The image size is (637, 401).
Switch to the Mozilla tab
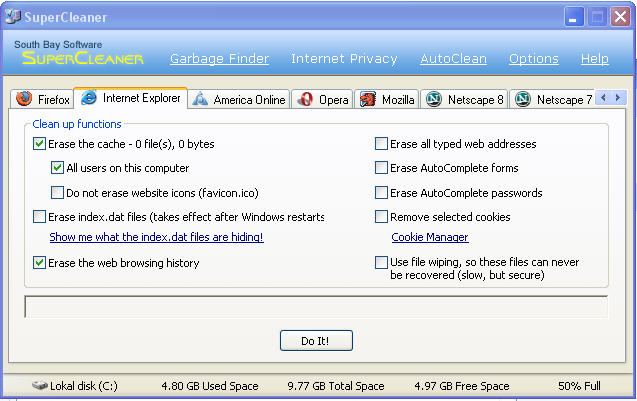coord(386,99)
